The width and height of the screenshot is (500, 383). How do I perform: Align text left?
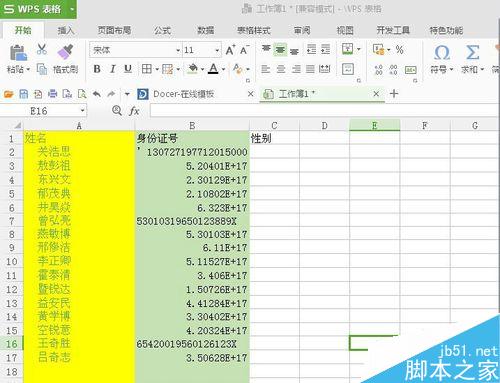pos(266,69)
